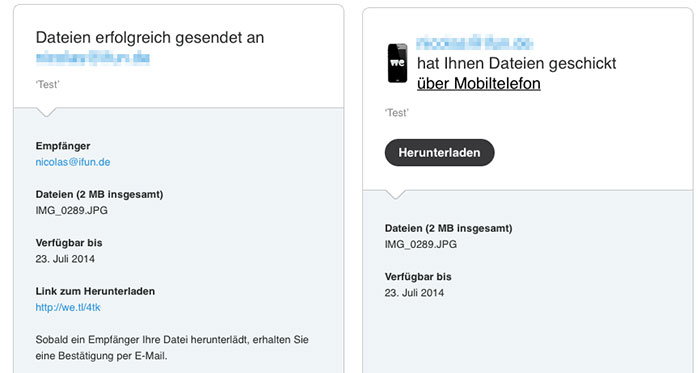
Task: Click the blurred email under 'Dateien erfolgreich gesendet an'
Action: 92,58
